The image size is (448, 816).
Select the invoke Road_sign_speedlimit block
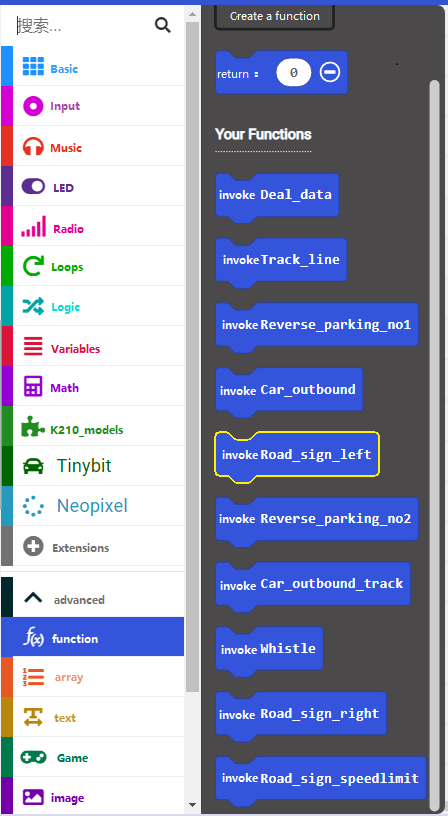click(x=321, y=778)
